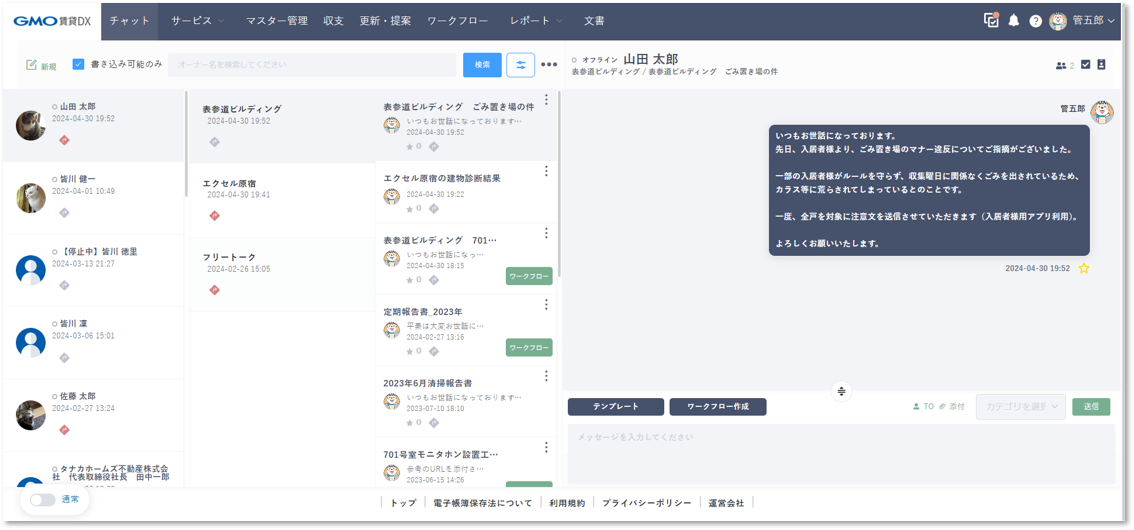Expand the サービス menu in the navbar
The height and width of the screenshot is (530, 1134).
click(197, 21)
